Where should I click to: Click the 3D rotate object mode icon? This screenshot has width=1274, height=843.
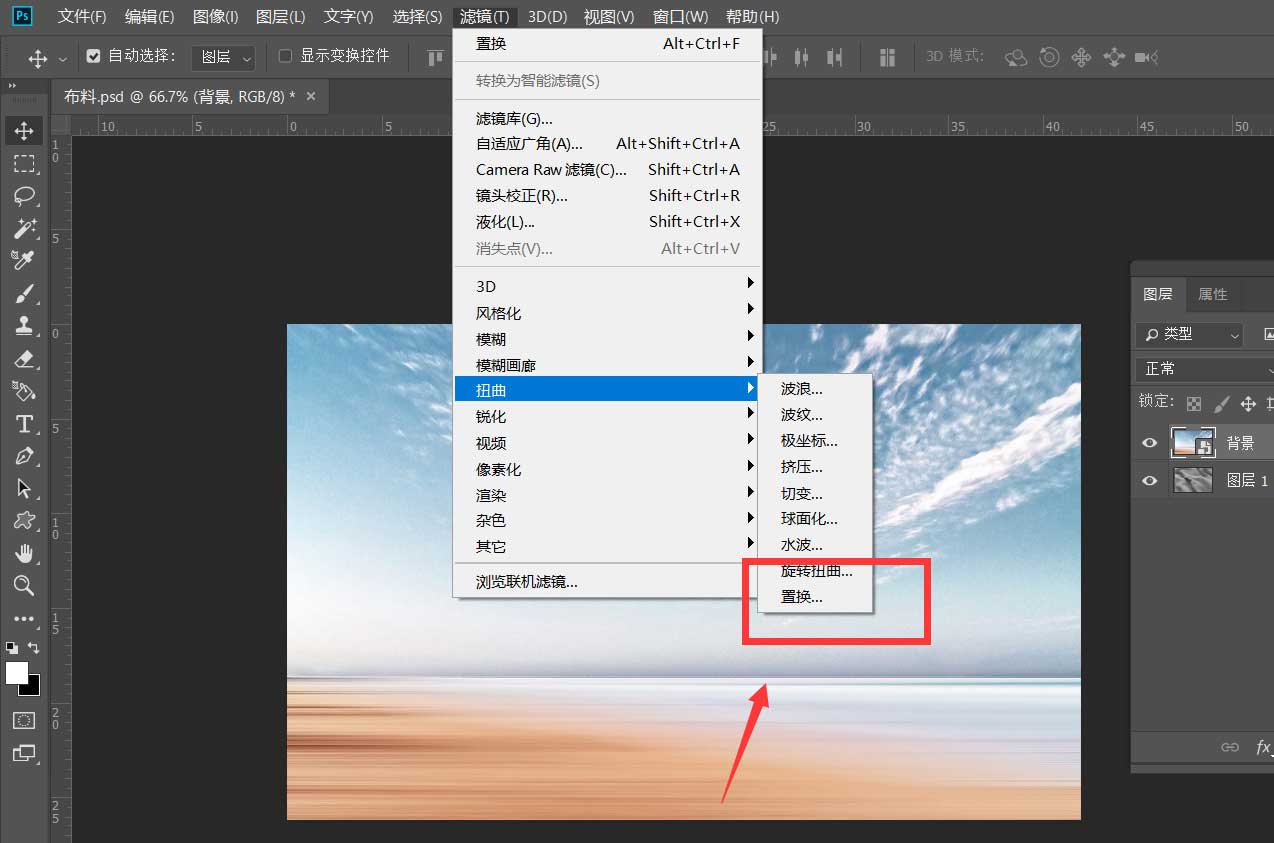click(1016, 57)
